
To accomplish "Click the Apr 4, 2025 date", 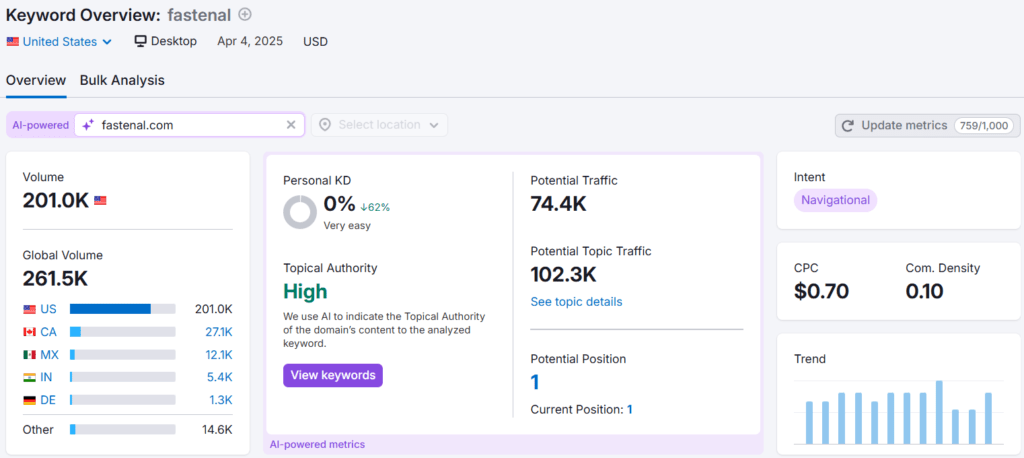I will point(250,41).
